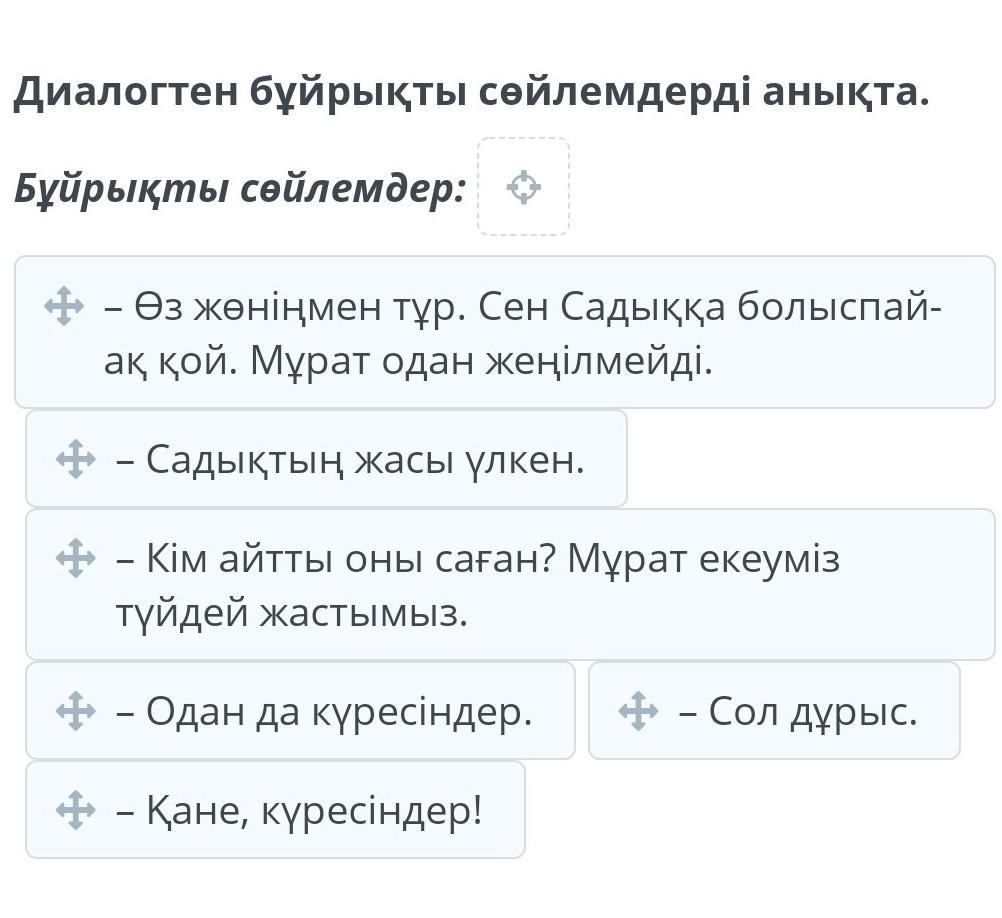
Task: Click the dashed answer drop box
Action: [x=523, y=187]
